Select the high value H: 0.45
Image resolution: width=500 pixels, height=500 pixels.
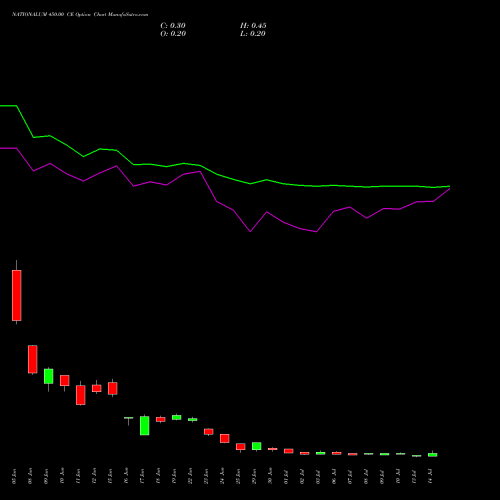253,26
